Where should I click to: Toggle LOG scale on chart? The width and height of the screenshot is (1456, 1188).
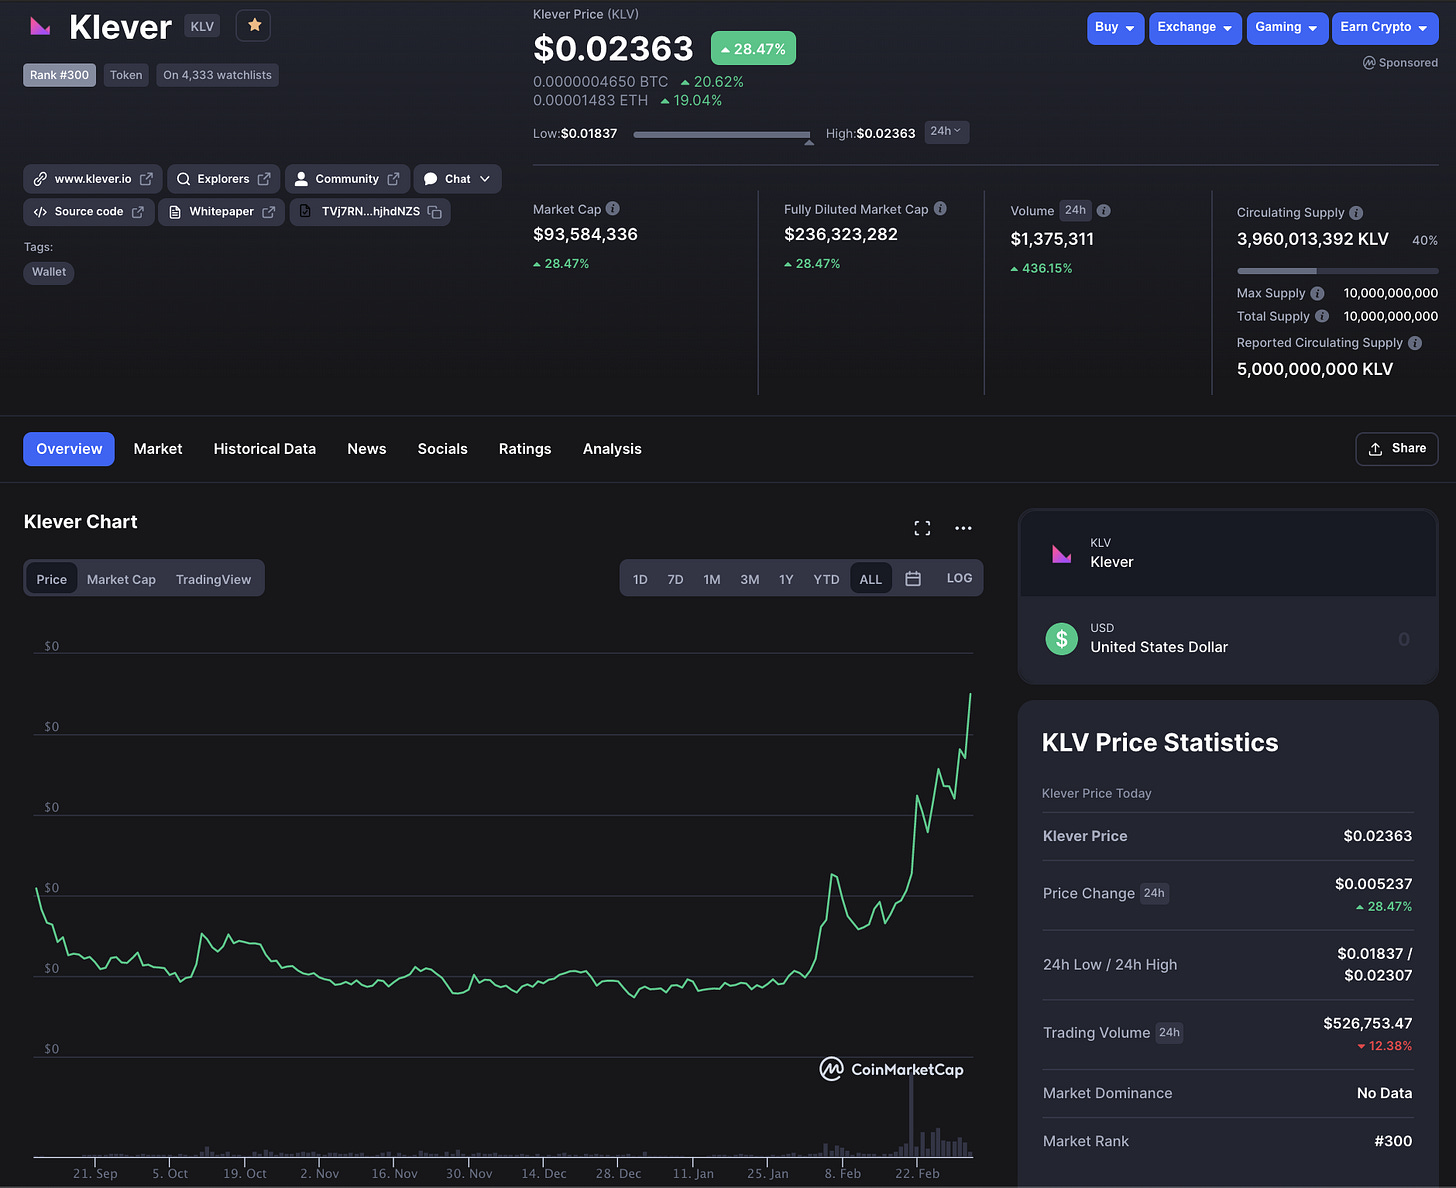click(x=959, y=578)
